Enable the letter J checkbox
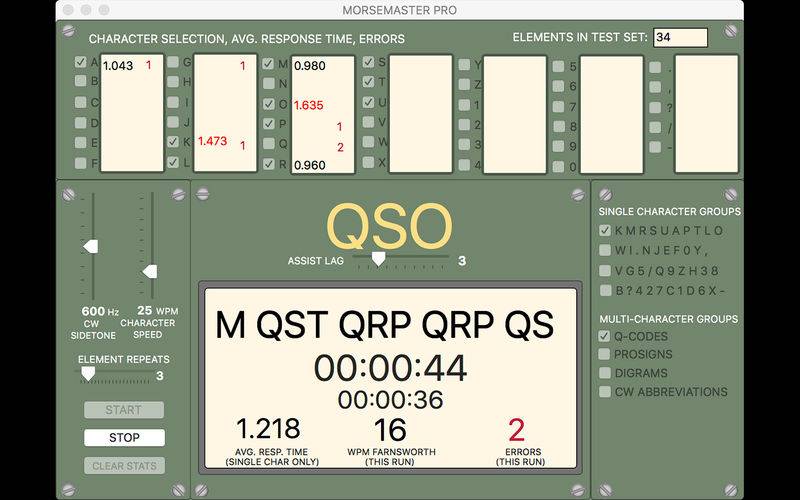This screenshot has width=800, height=500. 173,122
